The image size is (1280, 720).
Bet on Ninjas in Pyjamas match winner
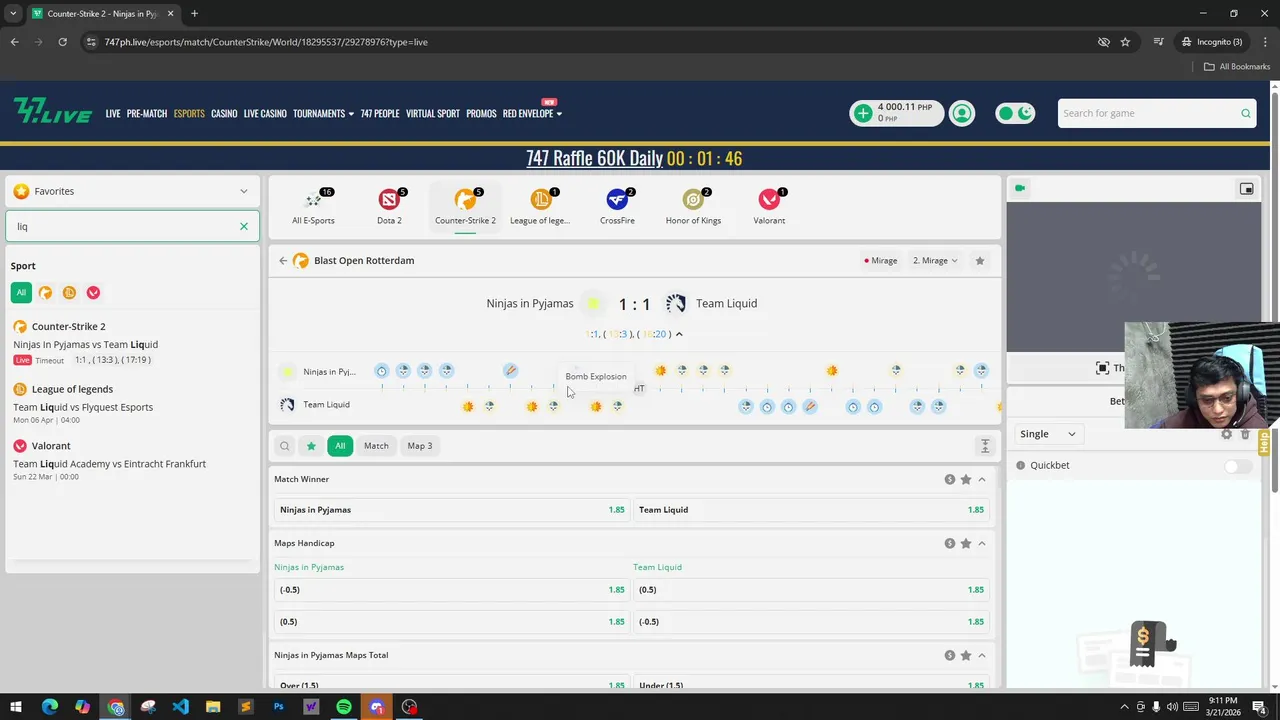pyautogui.click(x=452, y=510)
